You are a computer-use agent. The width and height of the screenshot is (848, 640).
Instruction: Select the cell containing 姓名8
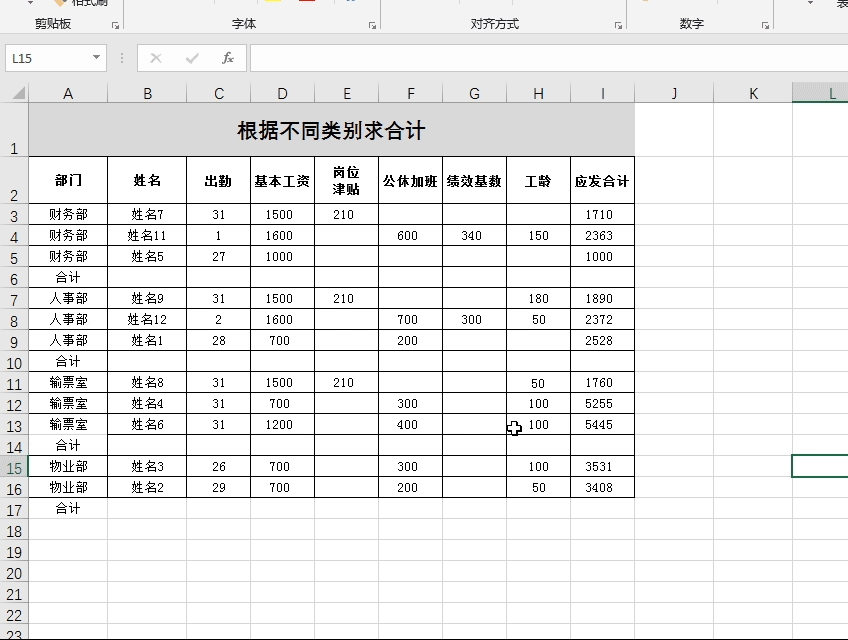pos(147,382)
